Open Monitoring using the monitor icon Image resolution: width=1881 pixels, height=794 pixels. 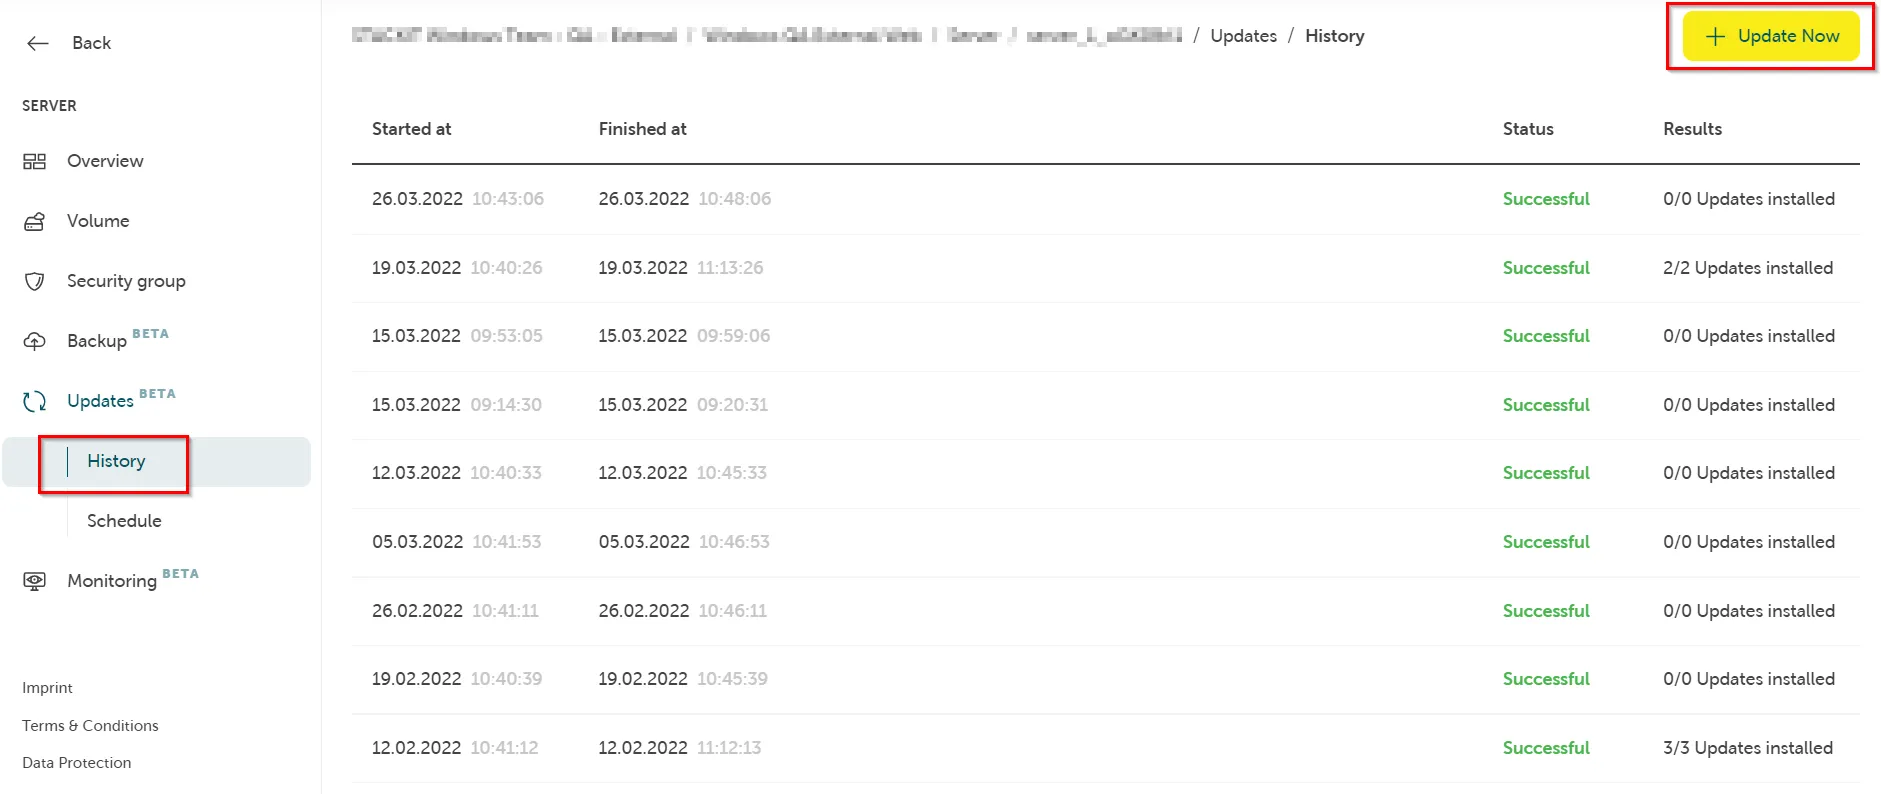[35, 581]
